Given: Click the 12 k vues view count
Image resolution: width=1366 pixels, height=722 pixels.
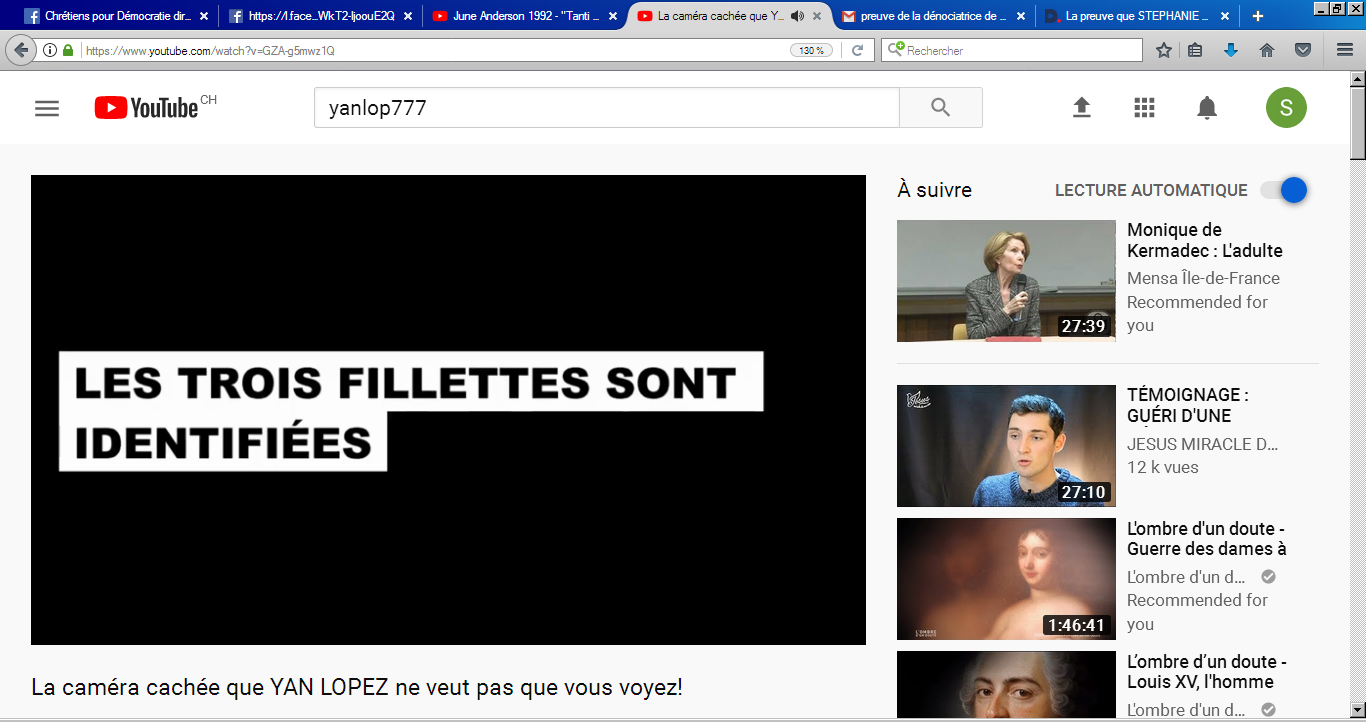Looking at the screenshot, I should click(x=1163, y=467).
